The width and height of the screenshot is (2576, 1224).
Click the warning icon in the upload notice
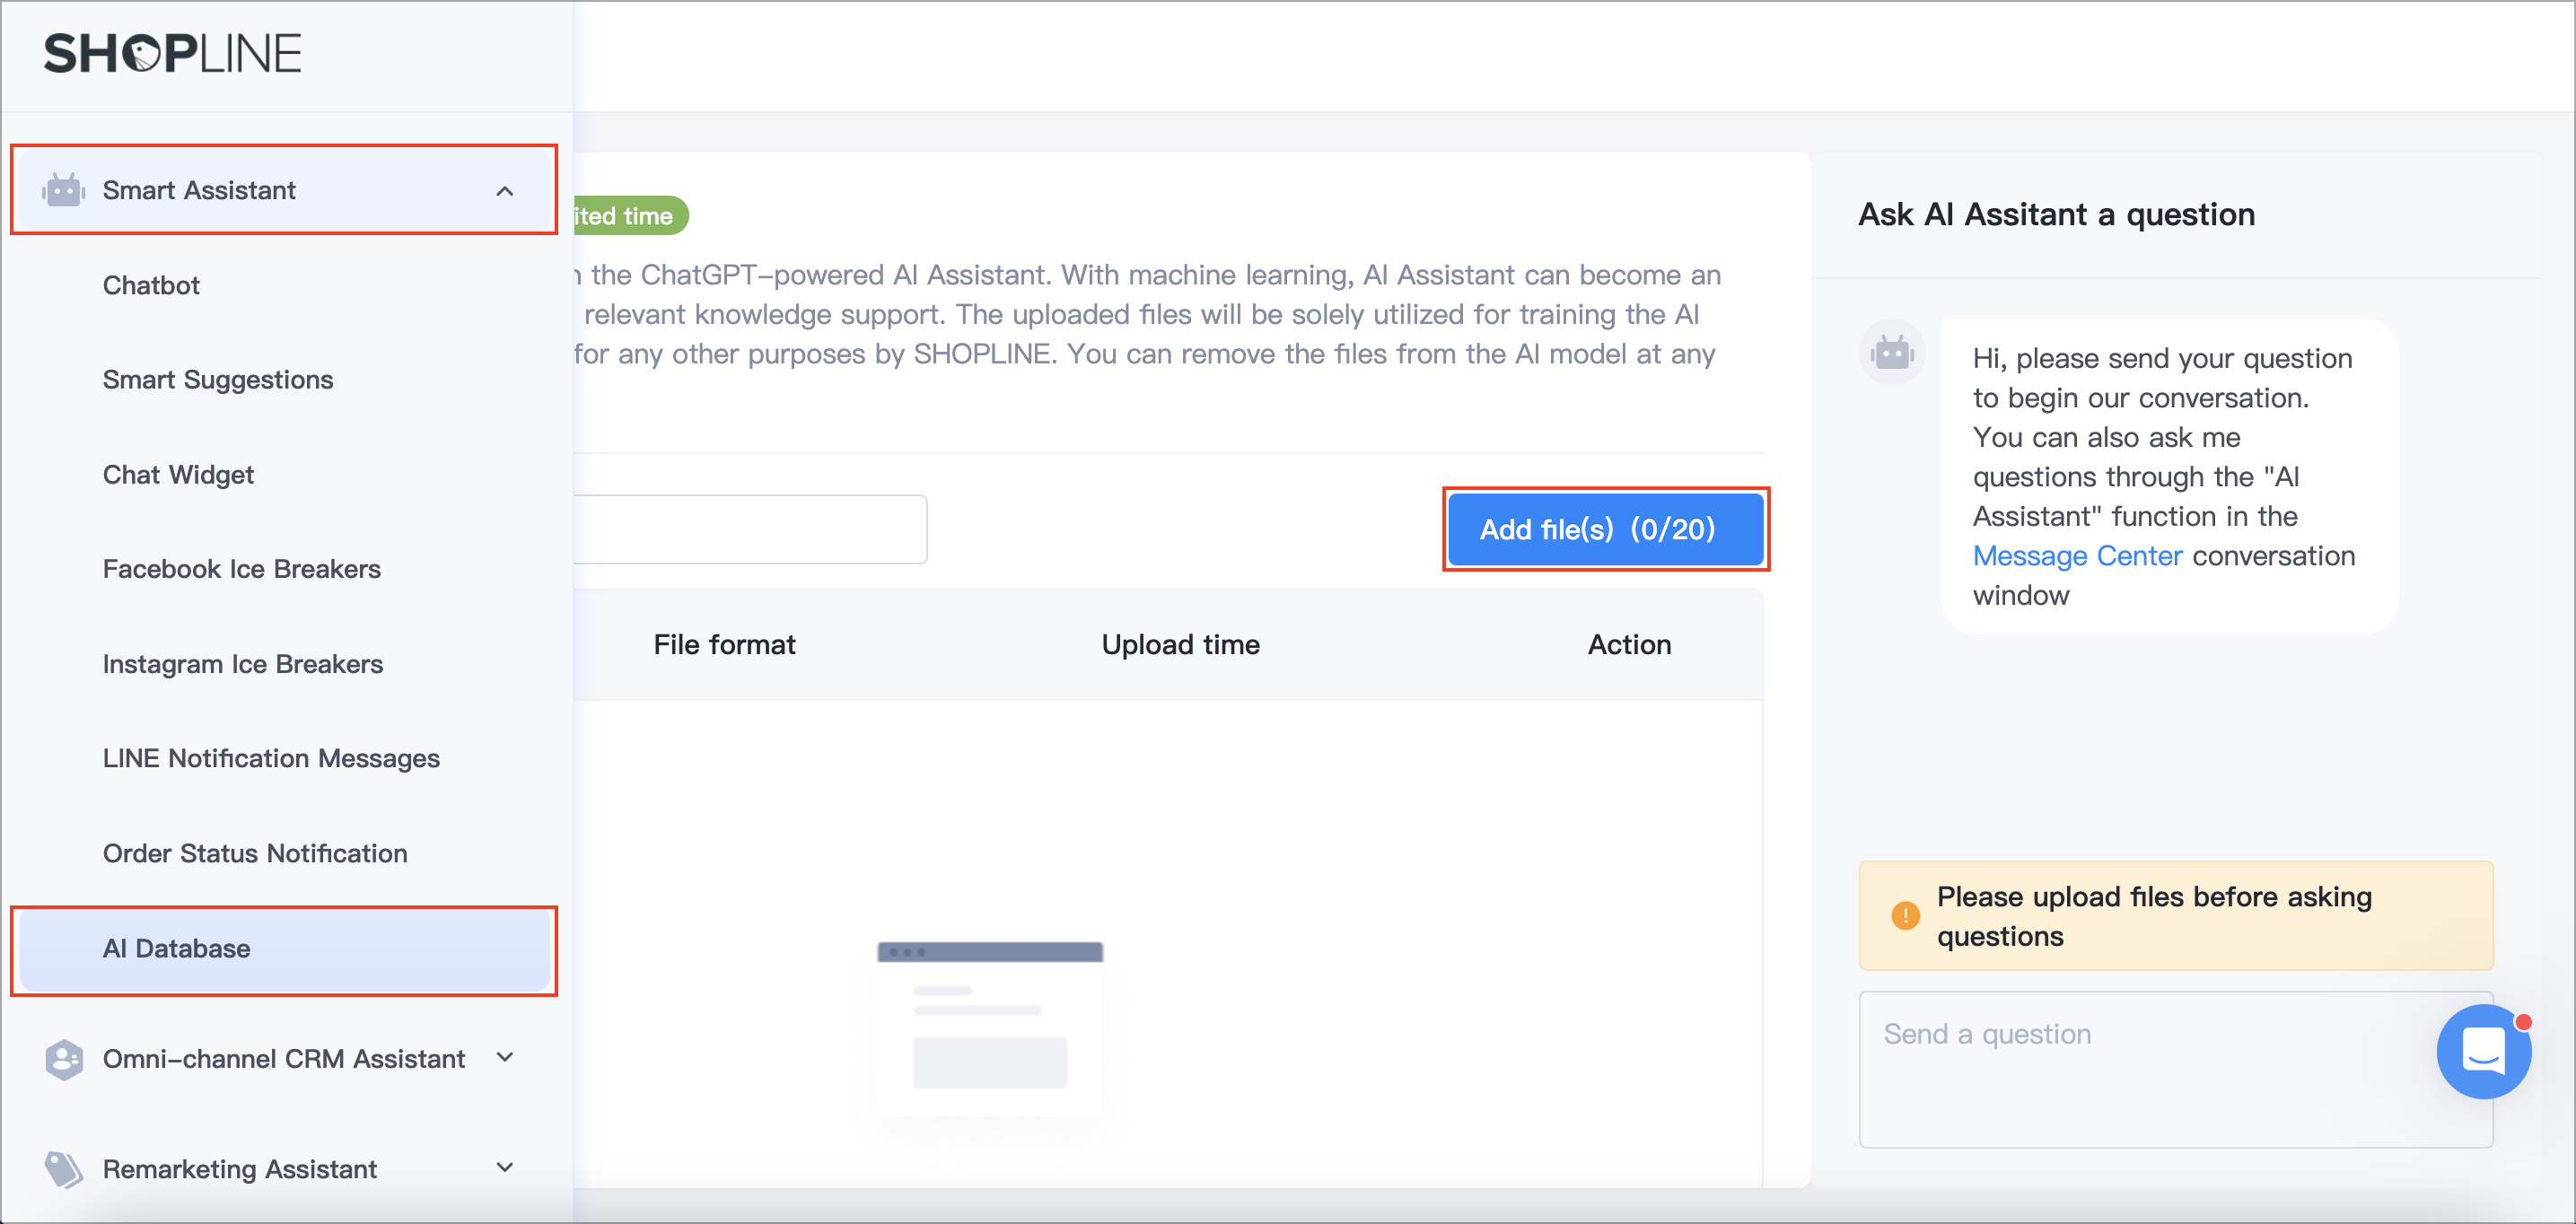coord(1905,916)
